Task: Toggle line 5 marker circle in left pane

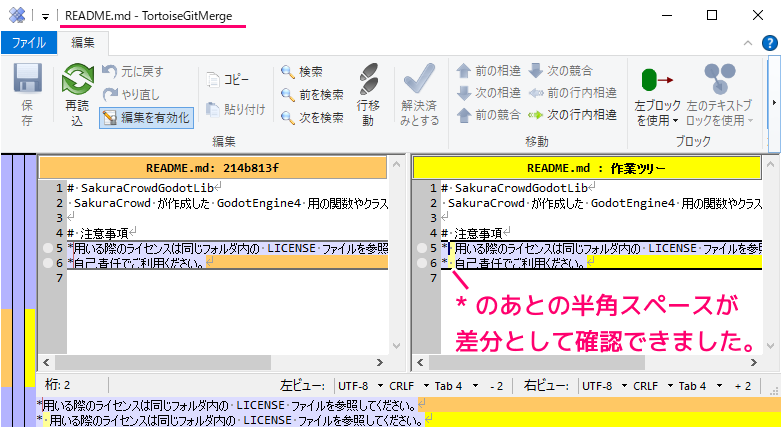Action: click(47, 248)
